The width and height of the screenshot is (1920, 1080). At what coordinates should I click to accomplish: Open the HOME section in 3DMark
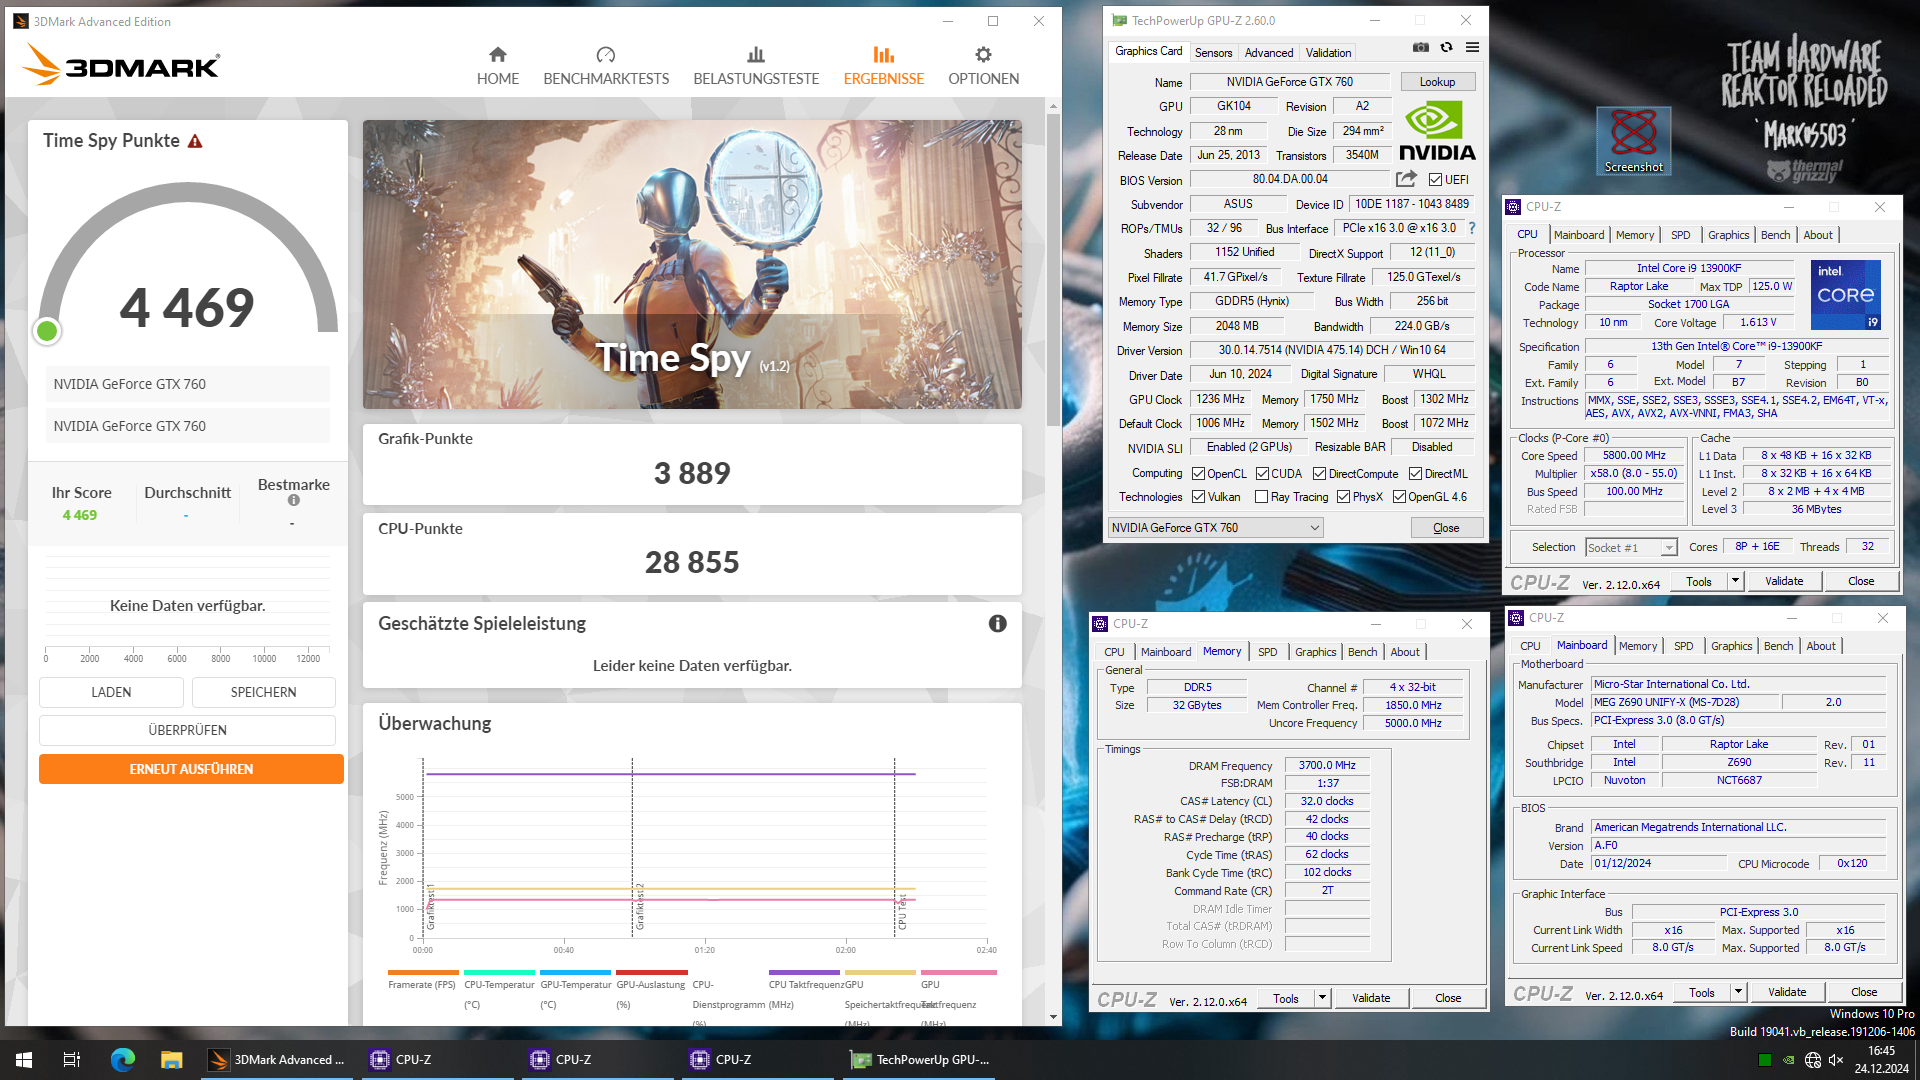(497, 66)
